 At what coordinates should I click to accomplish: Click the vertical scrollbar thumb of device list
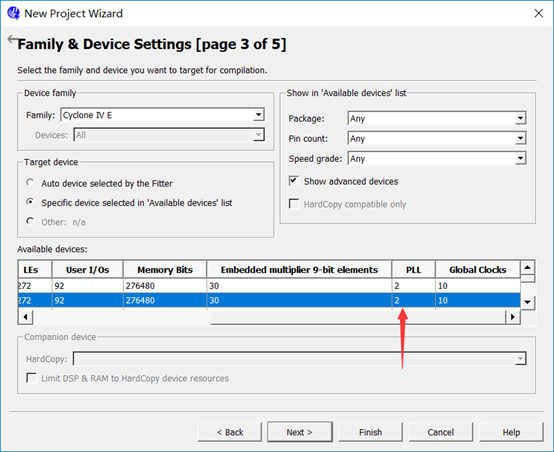(x=528, y=278)
